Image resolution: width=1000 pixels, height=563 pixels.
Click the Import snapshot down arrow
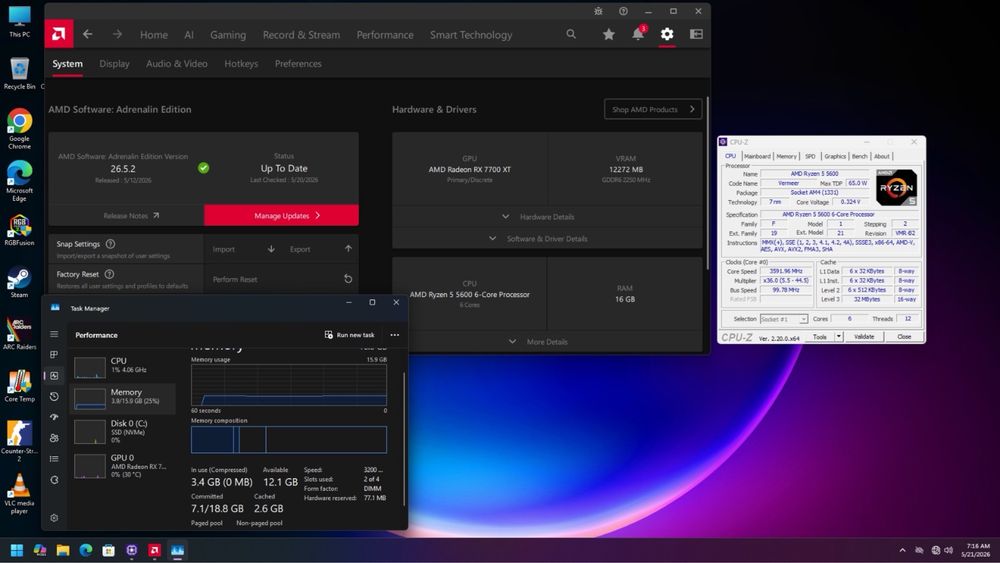click(x=271, y=249)
